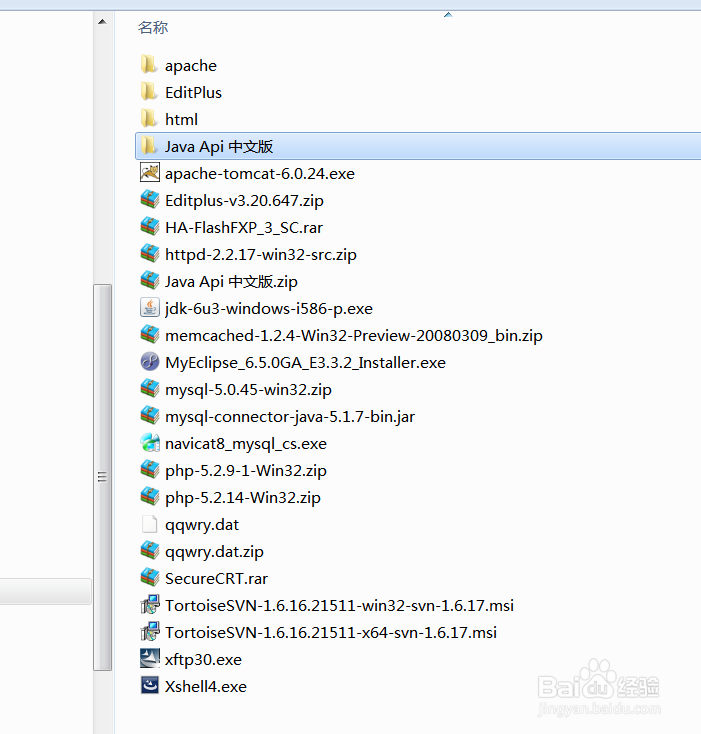
Task: Click the memcached zip archive icon
Action: tap(150, 335)
